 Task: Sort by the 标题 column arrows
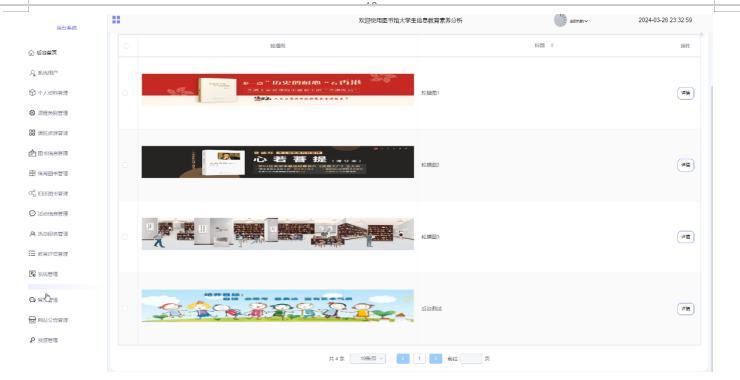point(552,46)
